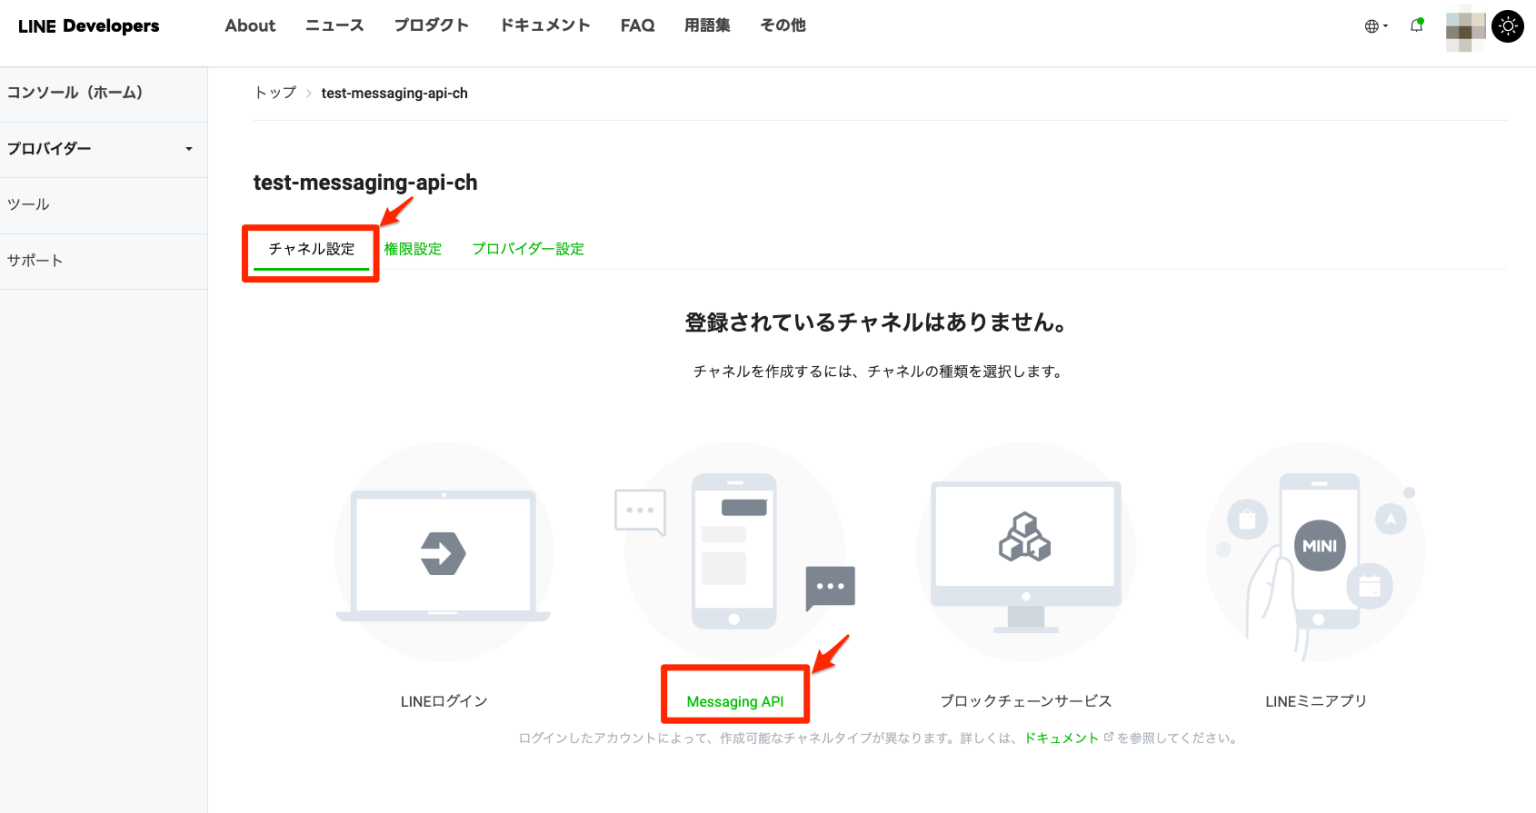Navigate to コンソール（ホーム）in the sidebar
This screenshot has width=1536, height=813.
click(77, 91)
